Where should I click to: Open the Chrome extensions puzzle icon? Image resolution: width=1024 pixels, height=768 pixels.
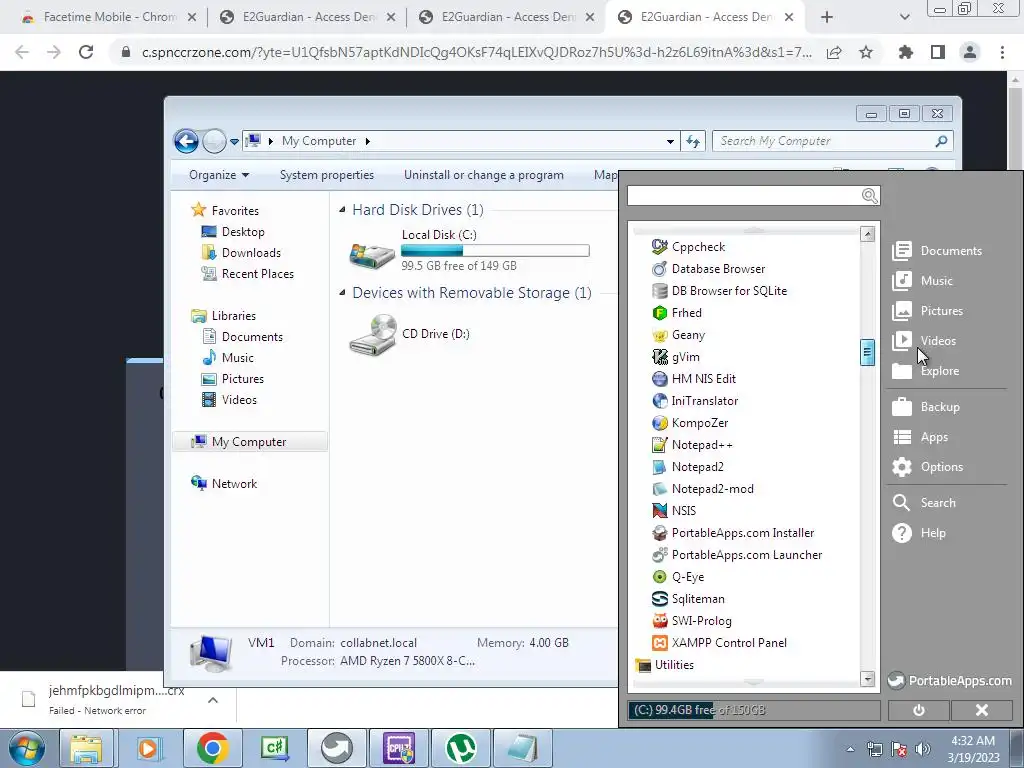coord(906,52)
